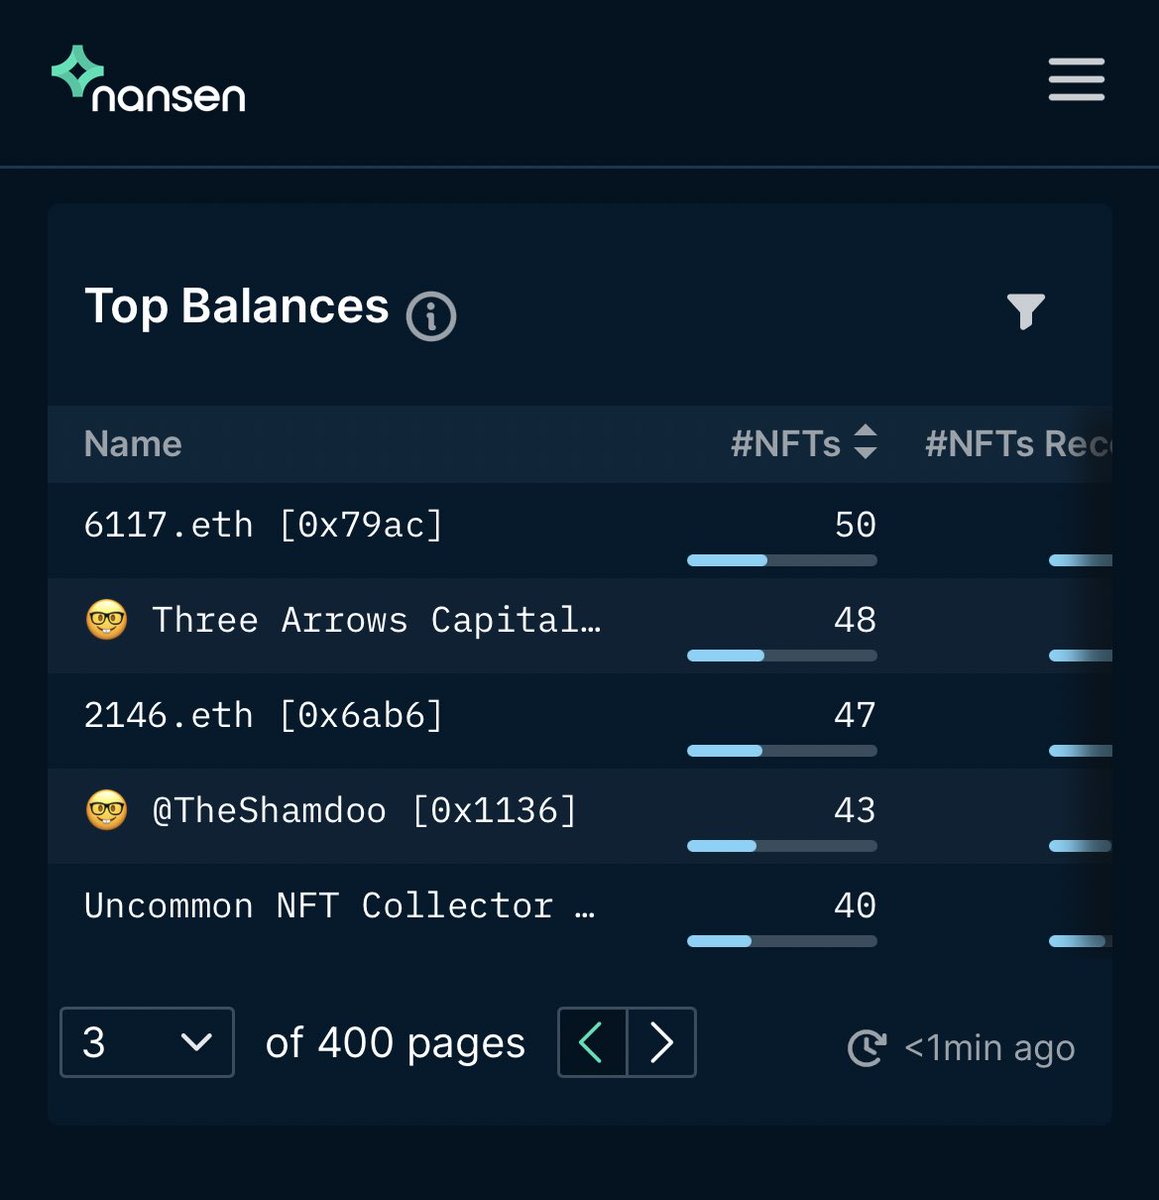Click the #NFTs Received column header
This screenshot has width=1159, height=1200.
pos(1018,443)
